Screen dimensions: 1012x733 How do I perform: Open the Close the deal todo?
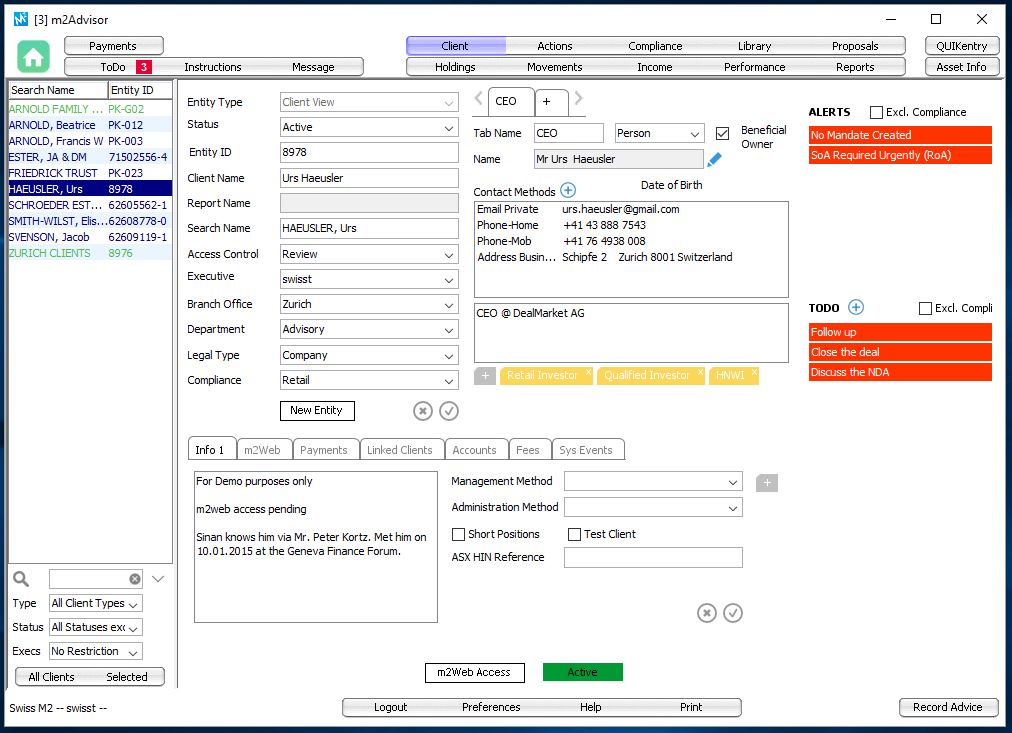(x=900, y=352)
